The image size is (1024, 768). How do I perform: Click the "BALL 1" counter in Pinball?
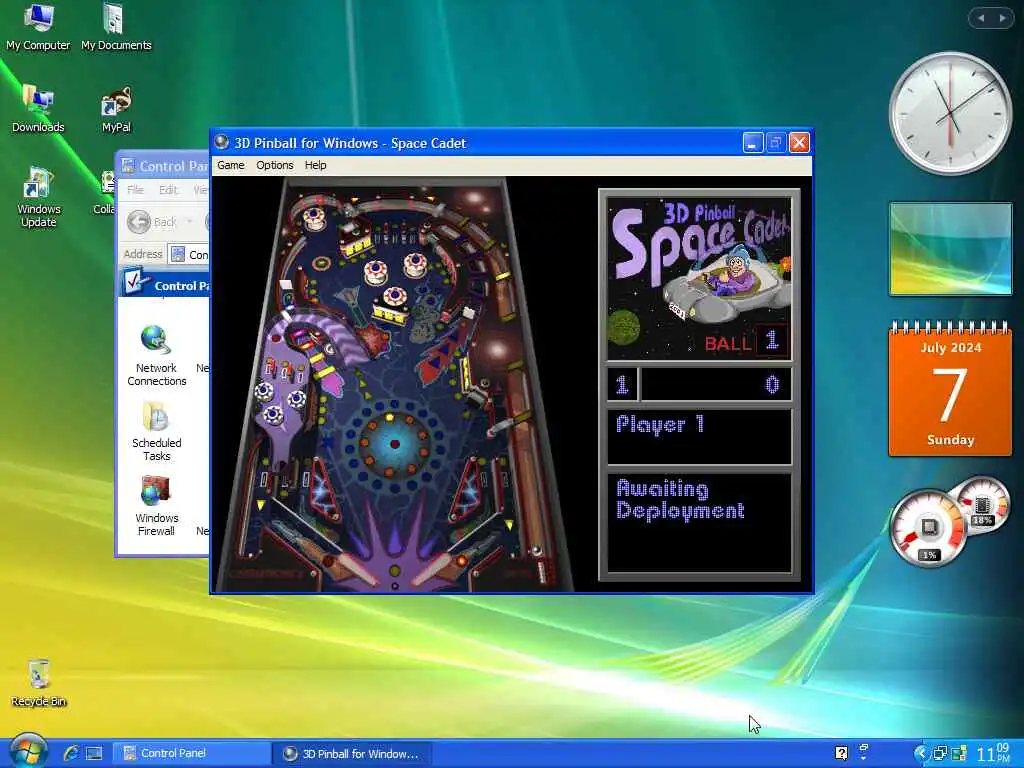tap(746, 341)
